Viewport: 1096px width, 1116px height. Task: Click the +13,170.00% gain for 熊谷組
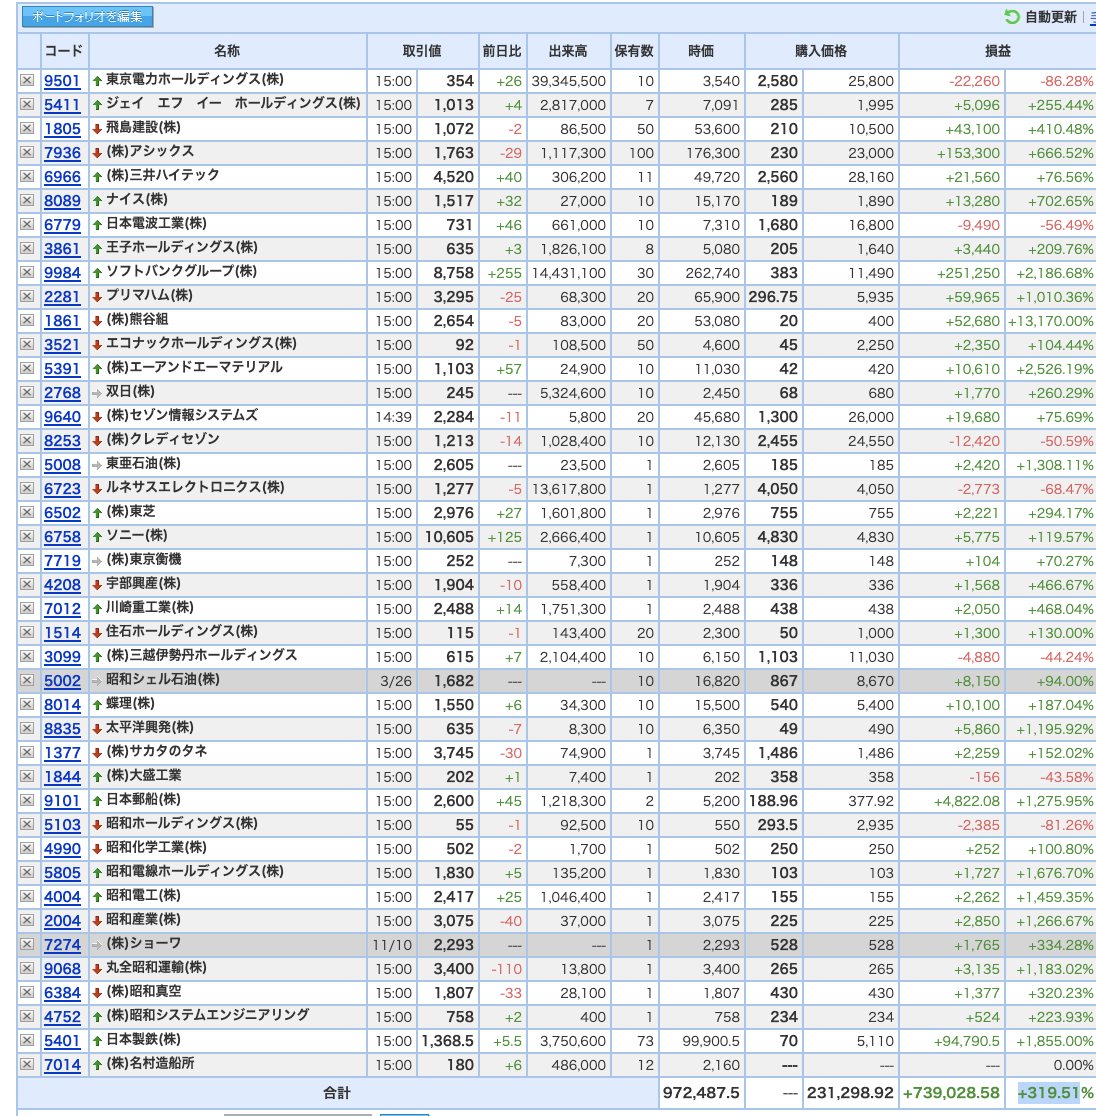click(1050, 321)
